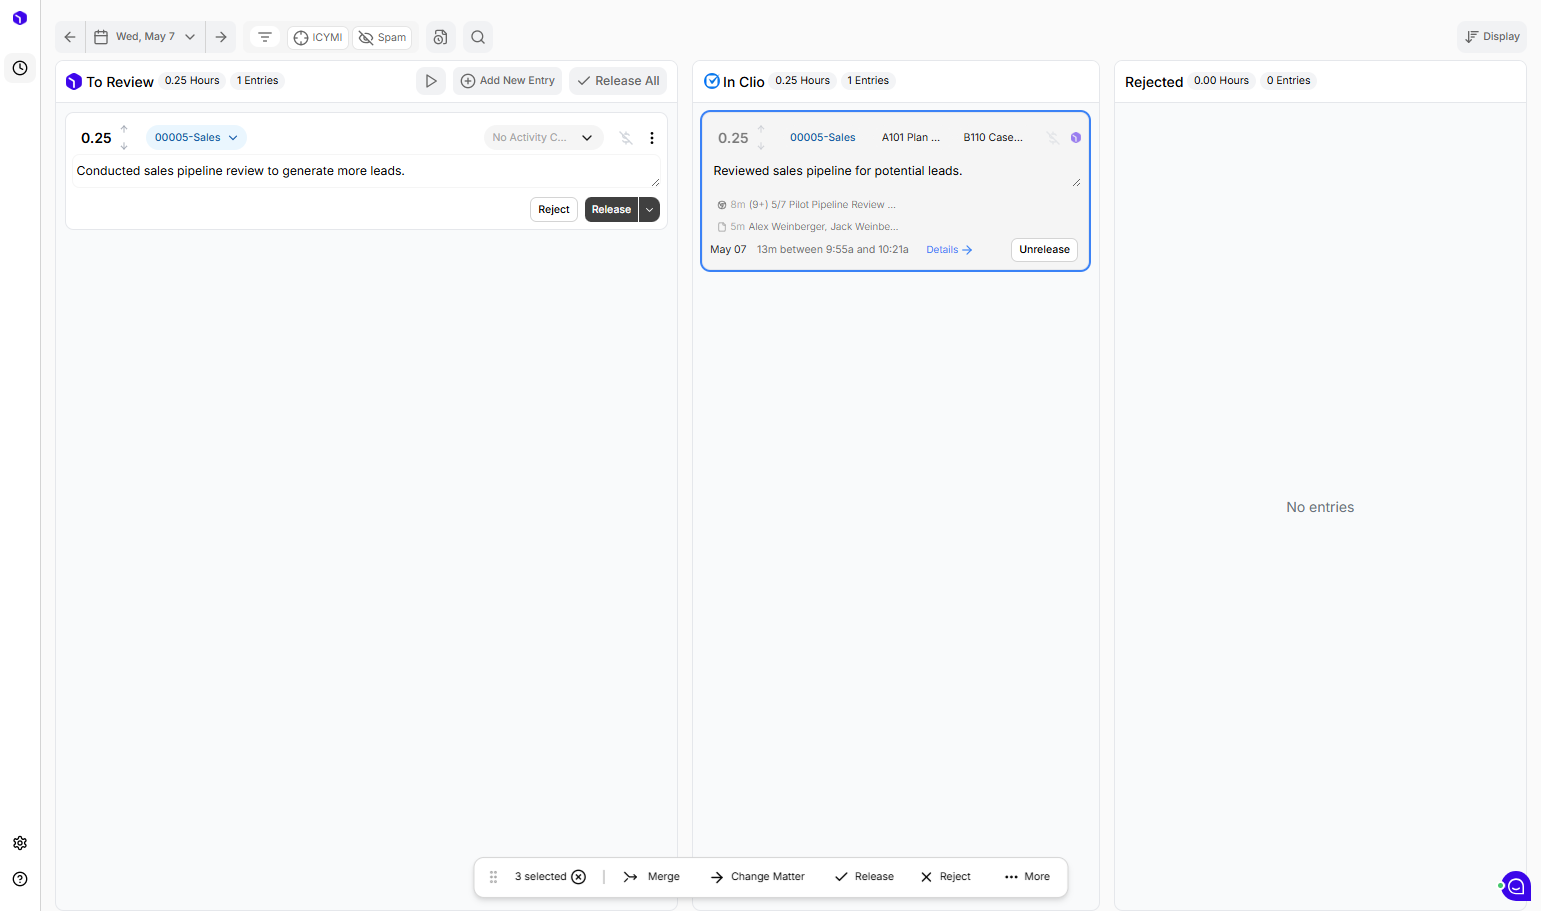This screenshot has width=1541, height=911.
Task: Click the play timer button in To Review
Action: click(431, 81)
